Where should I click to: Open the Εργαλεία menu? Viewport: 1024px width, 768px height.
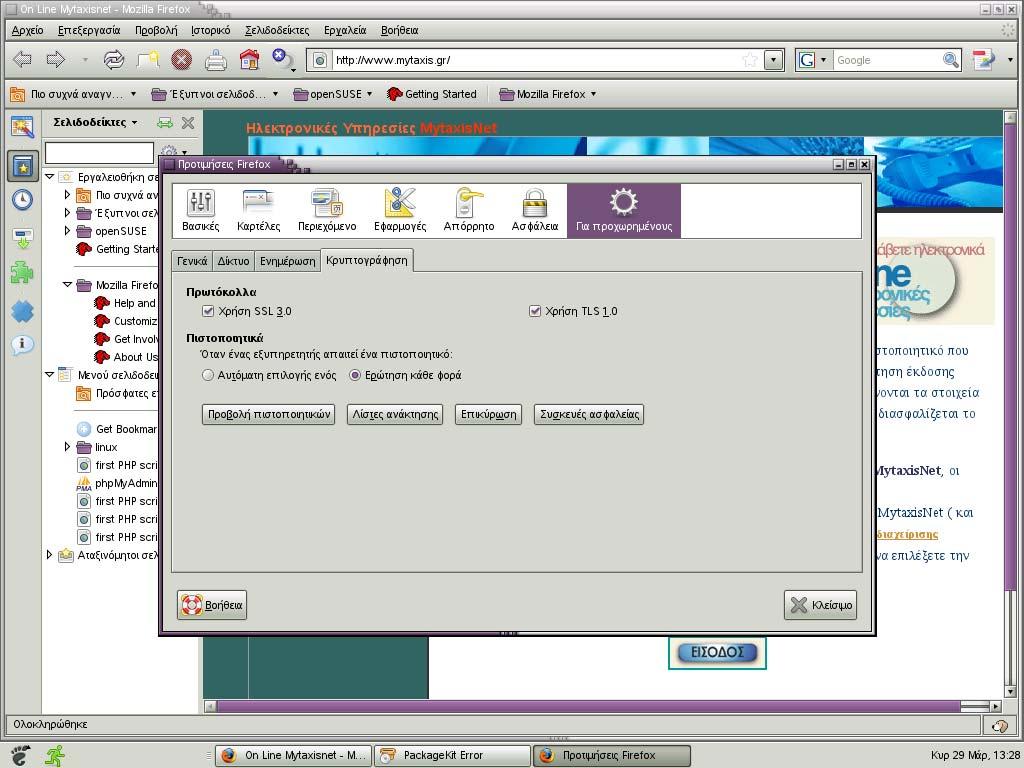345,30
